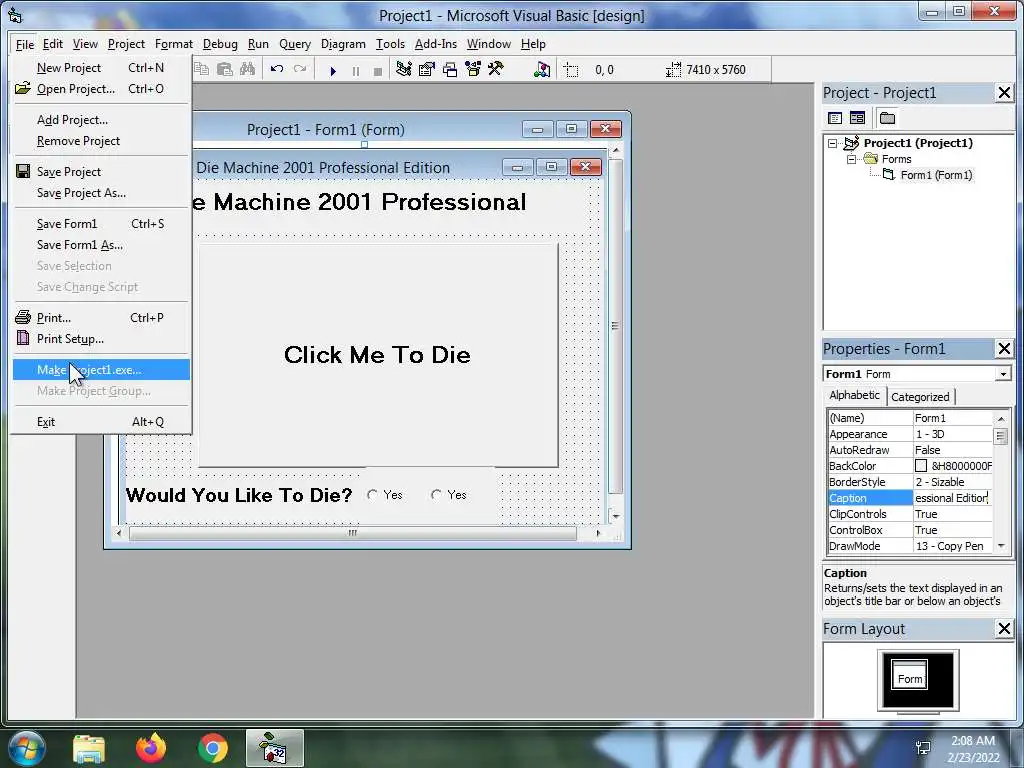Image resolution: width=1024 pixels, height=768 pixels.
Task: Select the left Yes radio button
Action: click(x=372, y=495)
